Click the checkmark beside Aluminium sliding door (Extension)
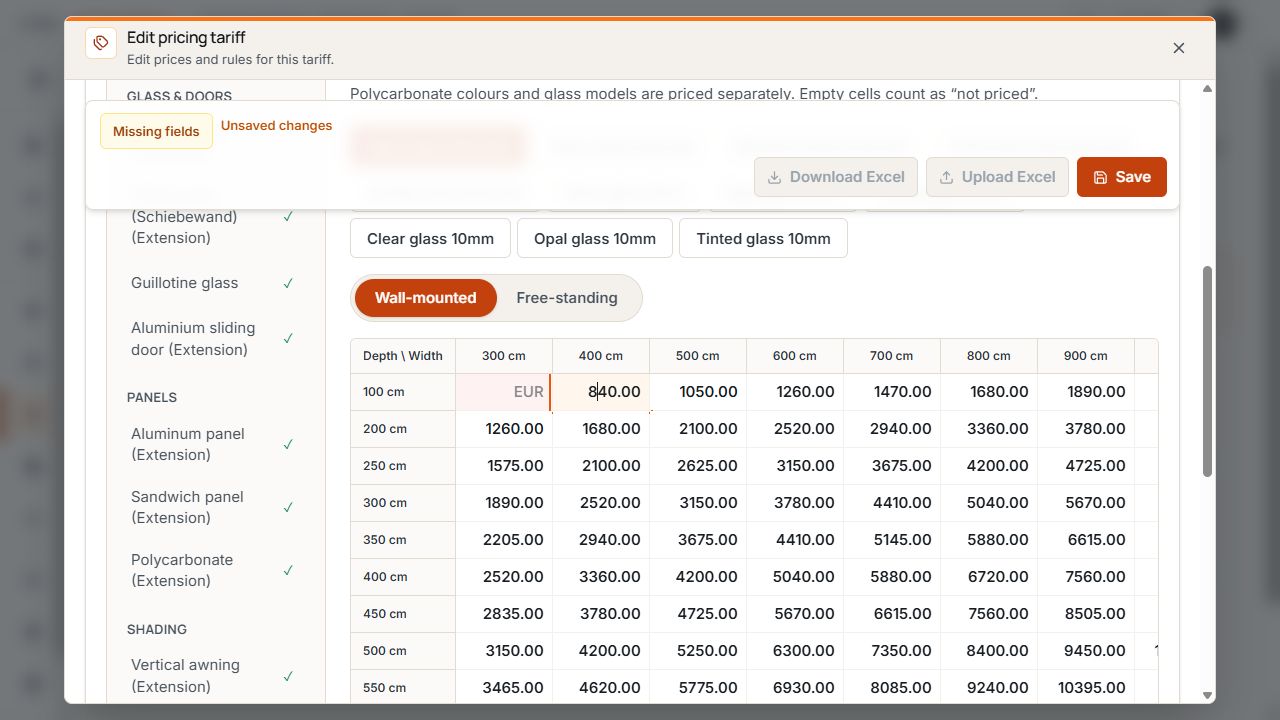Screen dimensions: 1280x720 click(x=288, y=339)
